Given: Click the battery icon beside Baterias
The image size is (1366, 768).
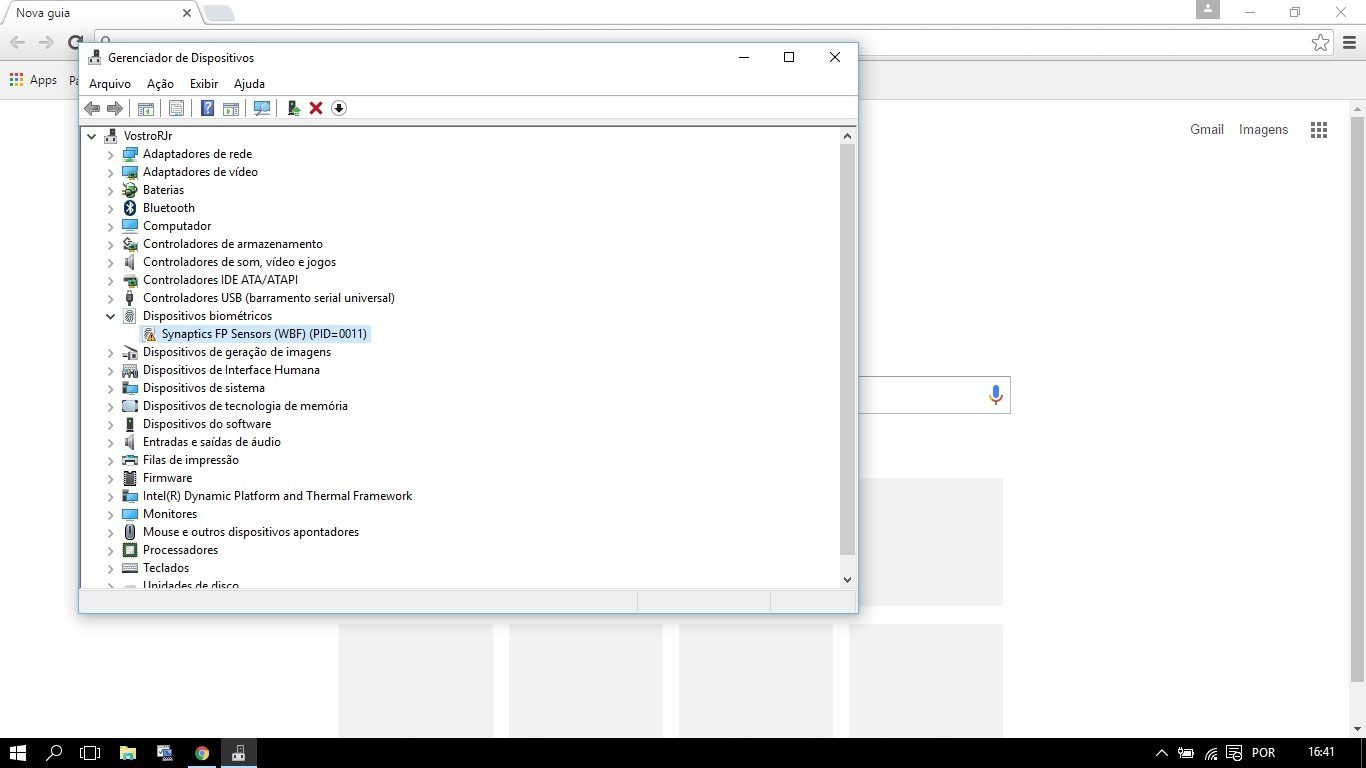Looking at the screenshot, I should 129,190.
